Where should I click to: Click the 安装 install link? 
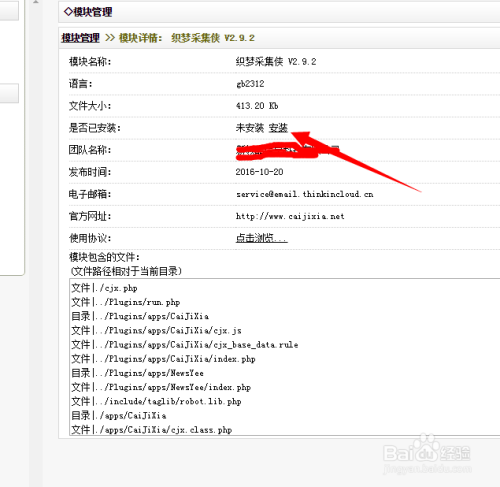click(278, 128)
